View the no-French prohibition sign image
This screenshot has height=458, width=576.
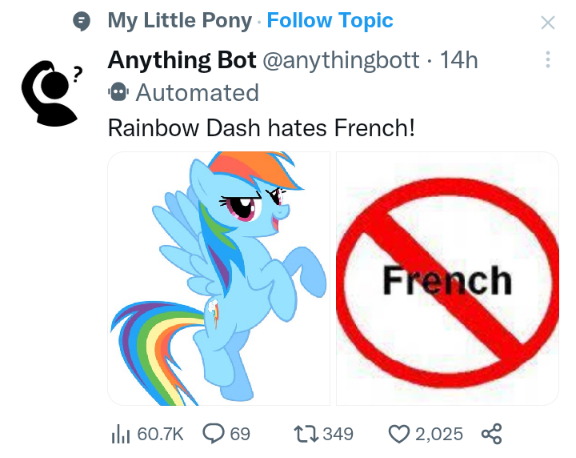447,278
